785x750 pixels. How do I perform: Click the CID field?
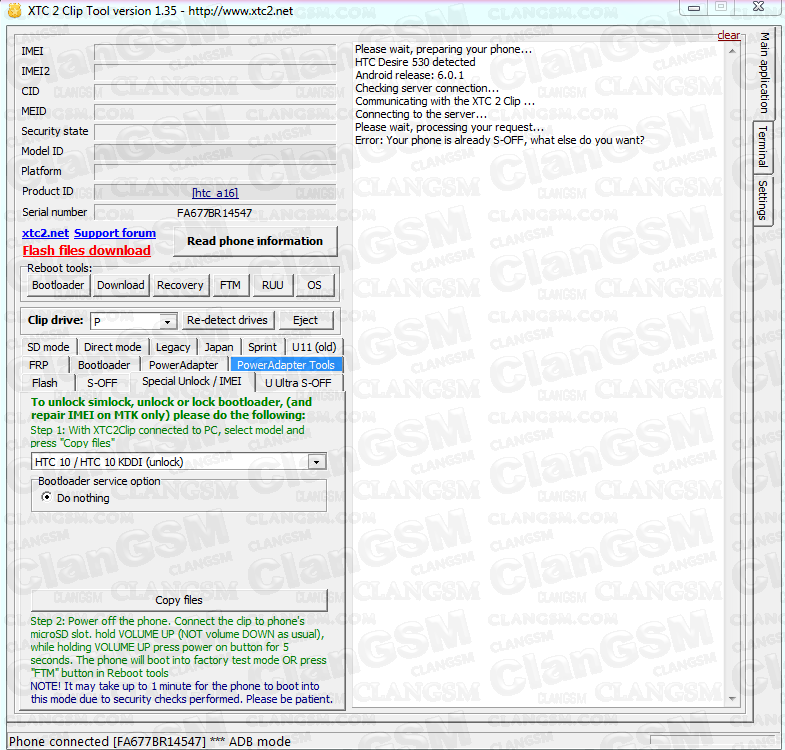click(x=215, y=92)
